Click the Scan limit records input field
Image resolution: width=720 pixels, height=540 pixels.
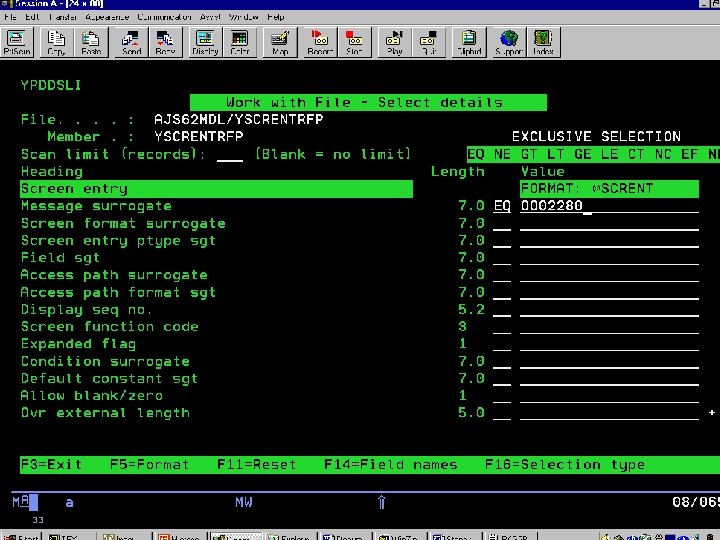(x=230, y=155)
